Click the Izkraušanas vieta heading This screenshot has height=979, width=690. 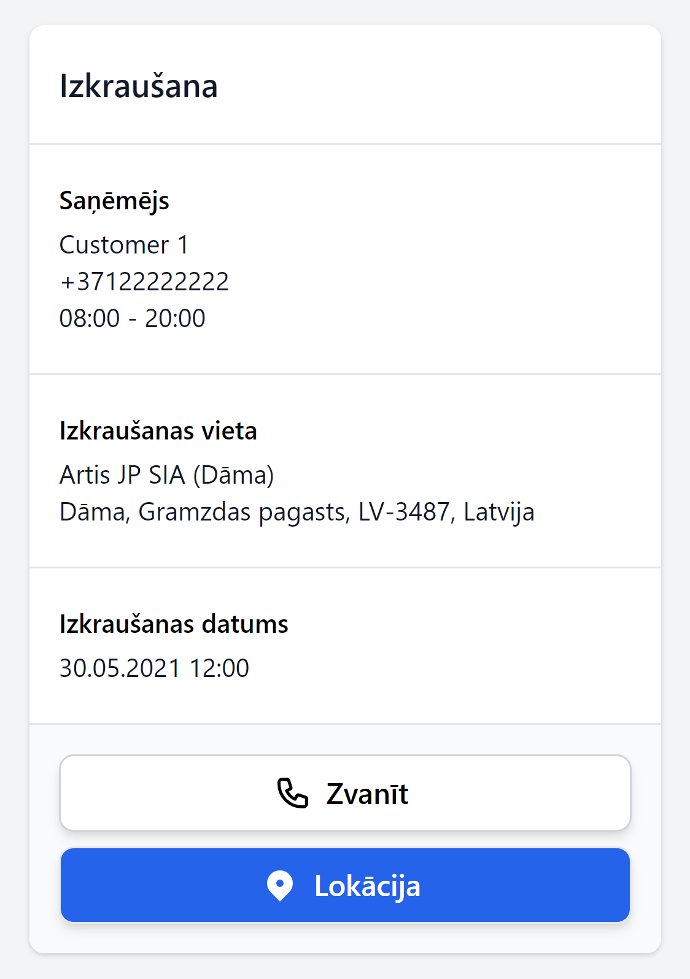pyautogui.click(x=158, y=431)
